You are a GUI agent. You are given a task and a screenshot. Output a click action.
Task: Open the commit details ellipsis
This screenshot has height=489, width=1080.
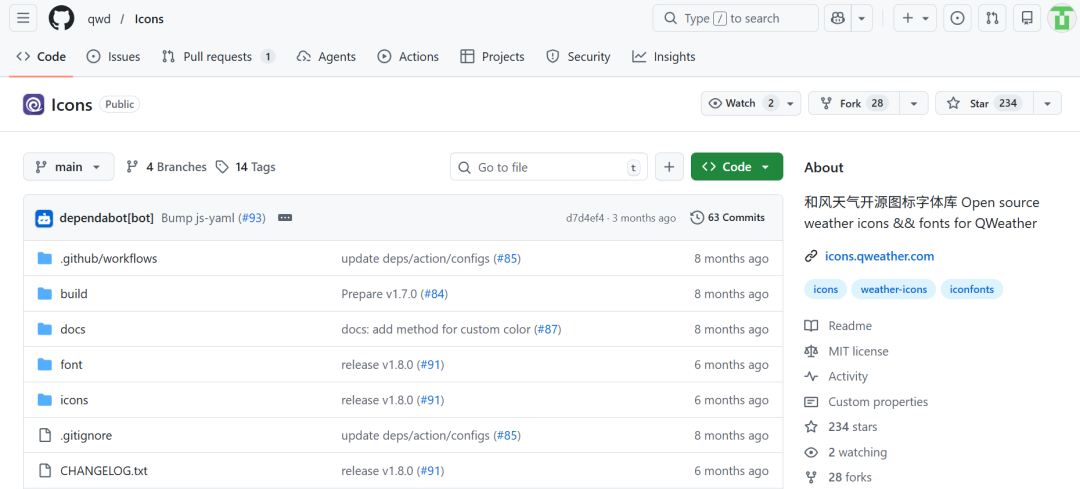click(285, 218)
